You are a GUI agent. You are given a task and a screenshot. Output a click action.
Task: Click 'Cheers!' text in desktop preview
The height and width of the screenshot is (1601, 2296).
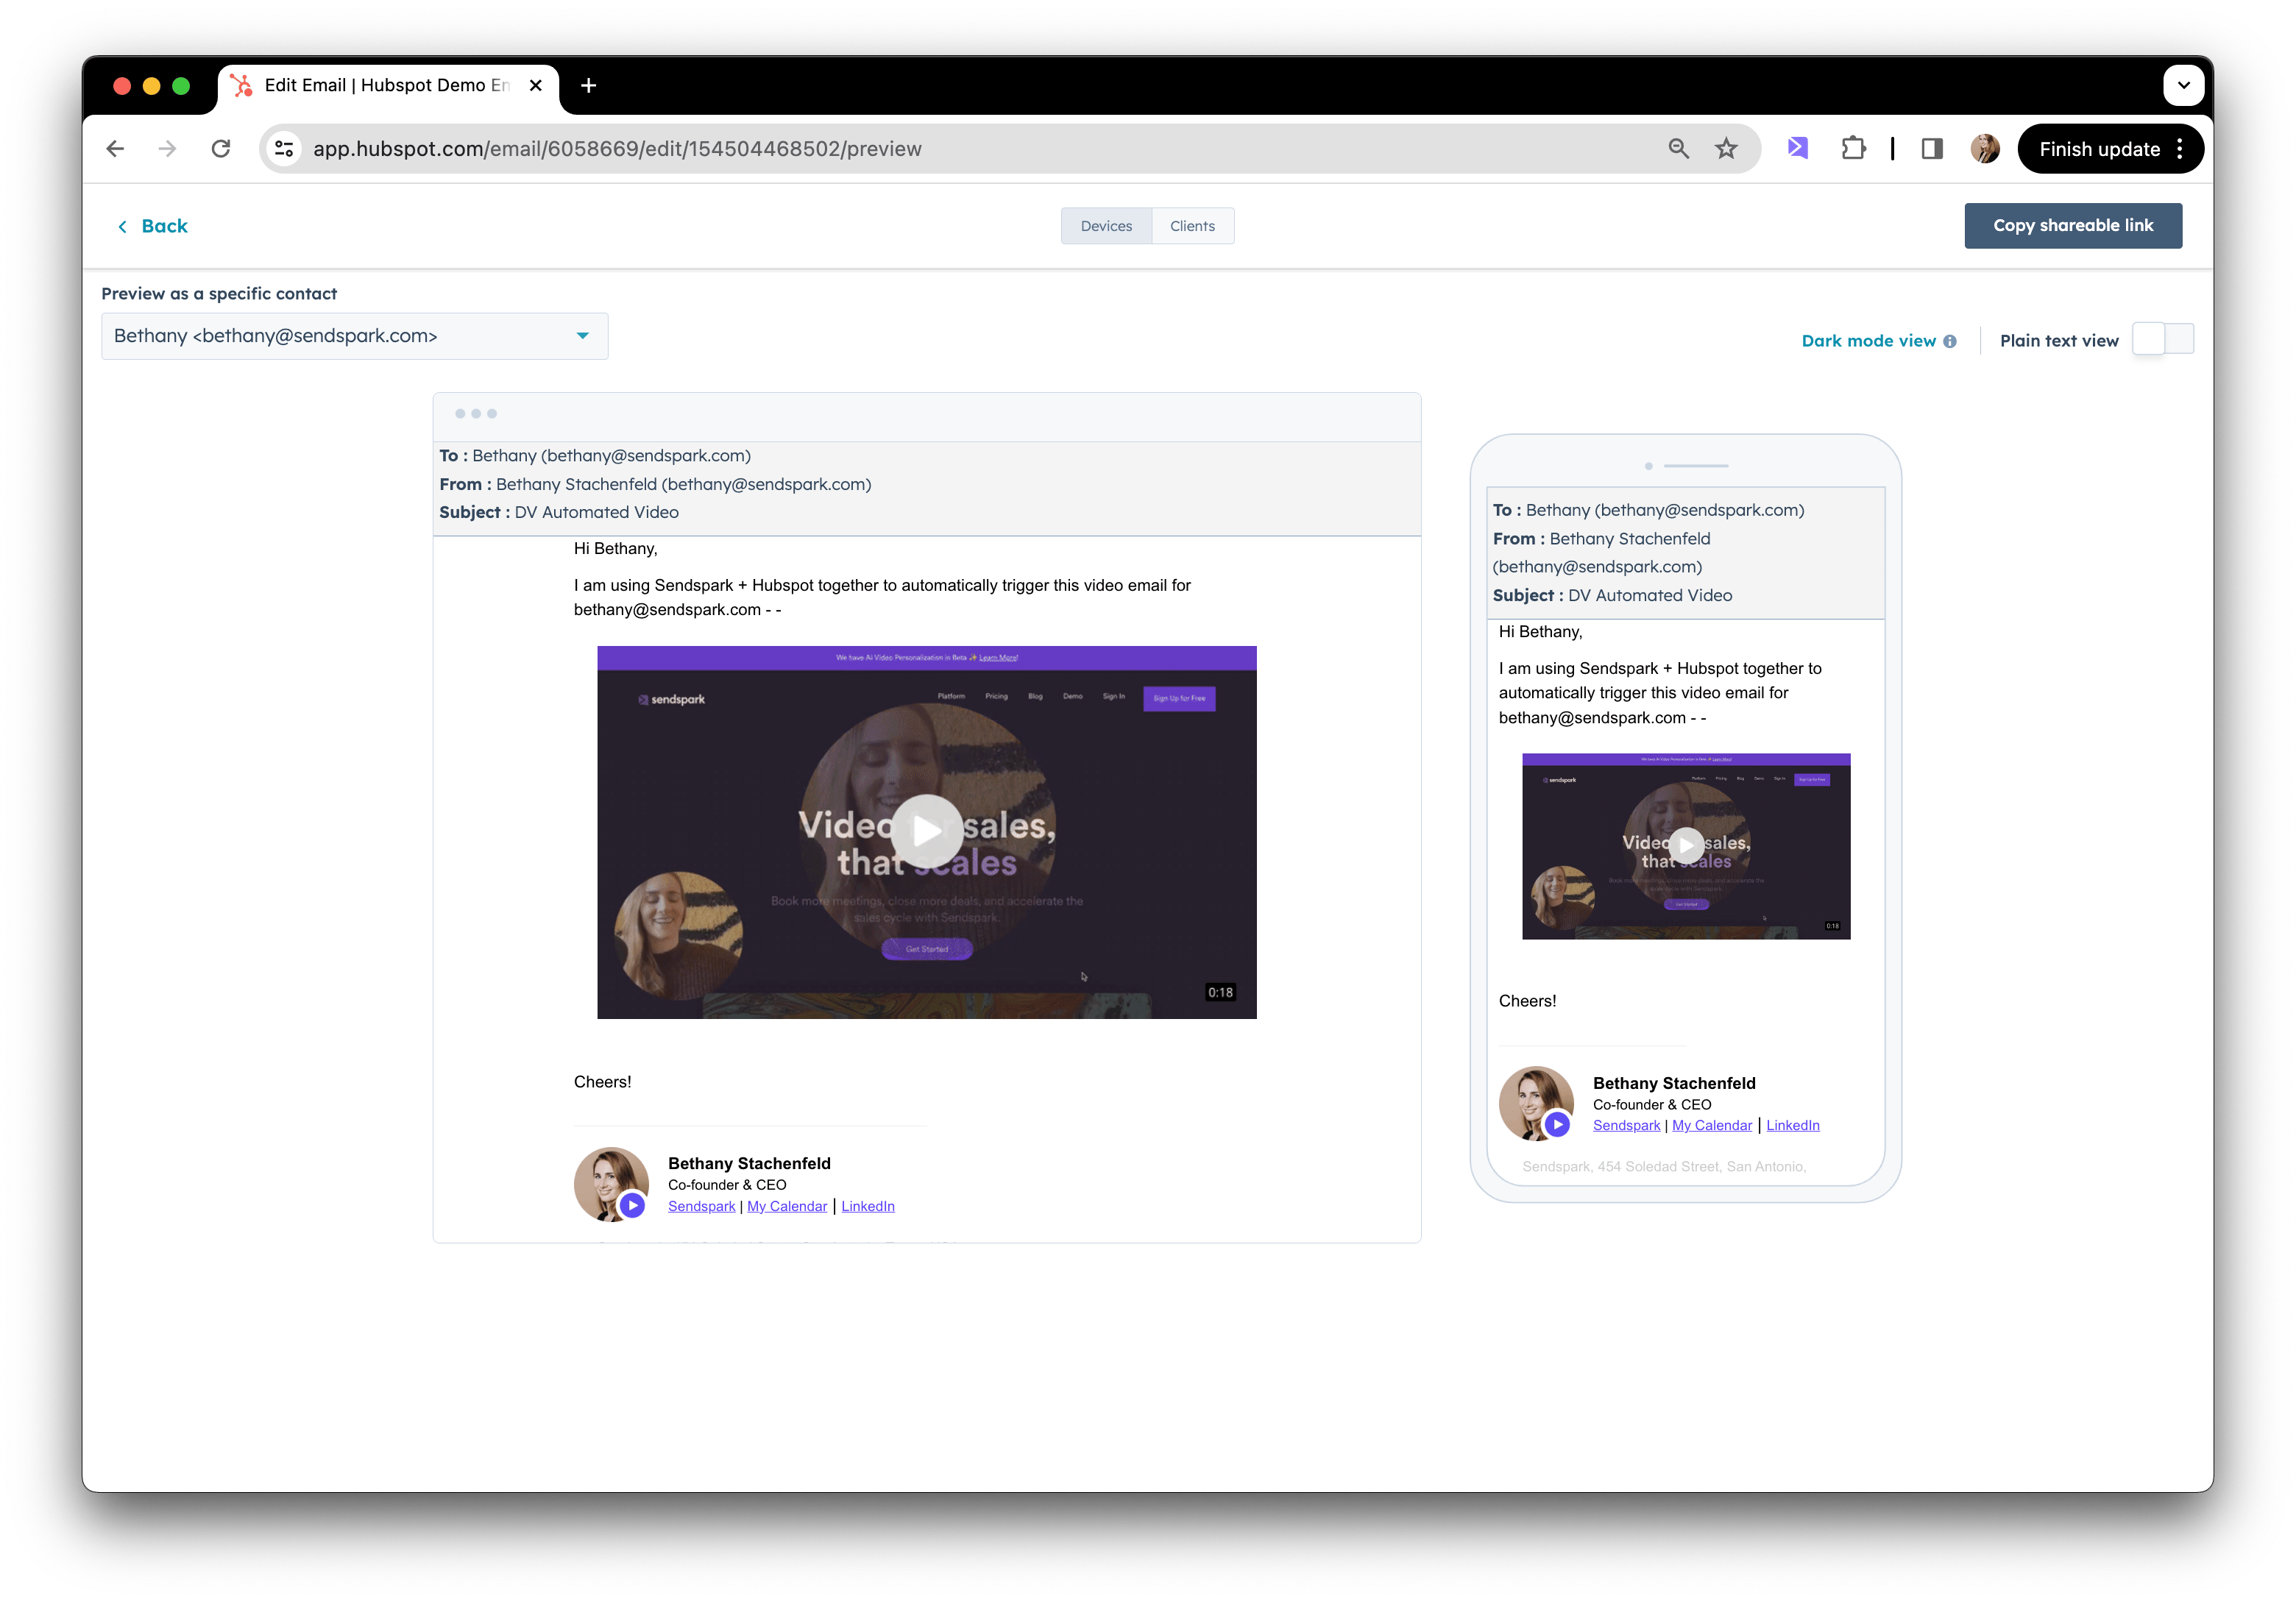[x=602, y=1082]
